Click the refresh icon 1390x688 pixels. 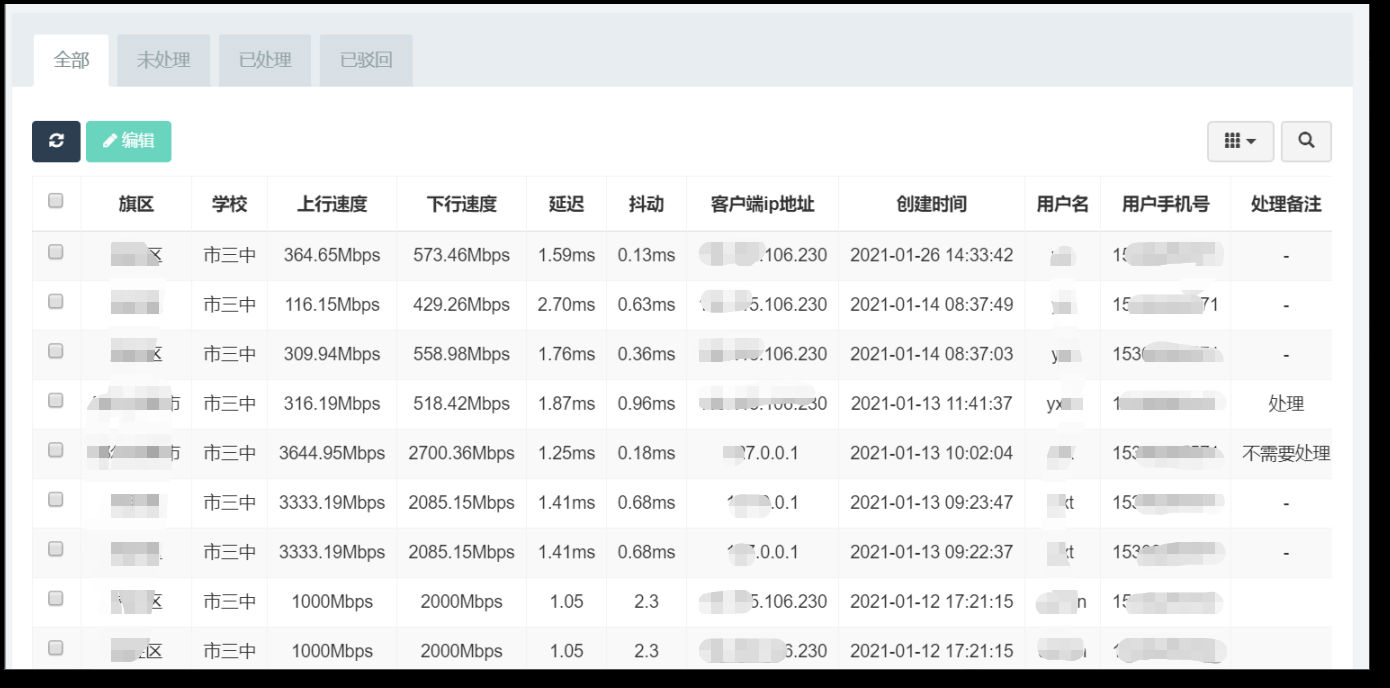(x=55, y=141)
